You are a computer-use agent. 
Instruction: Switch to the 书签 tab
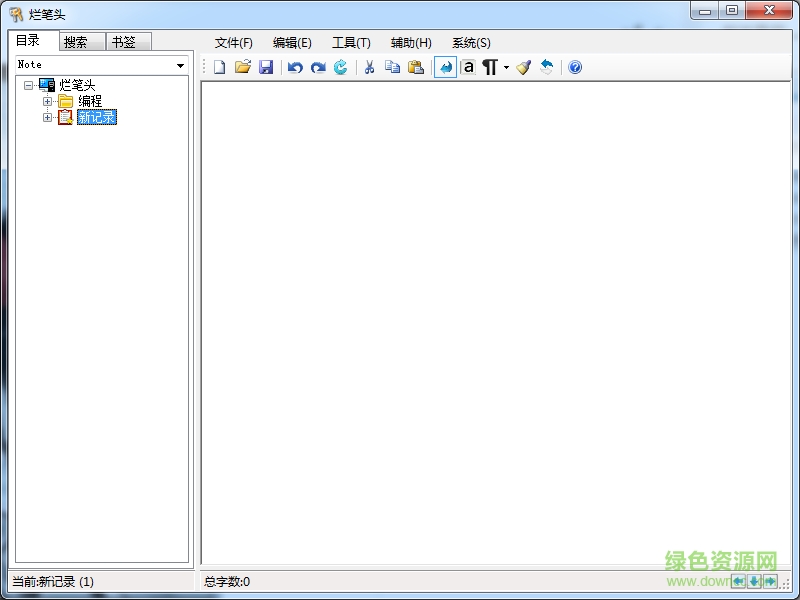[x=128, y=42]
